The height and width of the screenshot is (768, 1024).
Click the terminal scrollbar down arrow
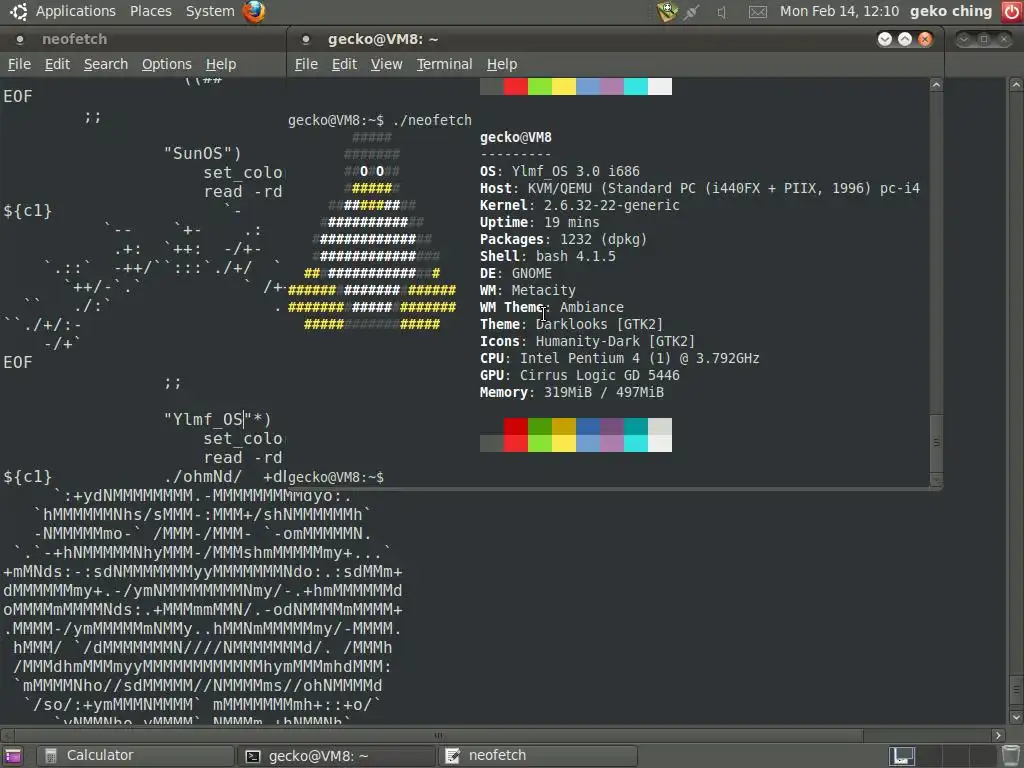coord(936,480)
